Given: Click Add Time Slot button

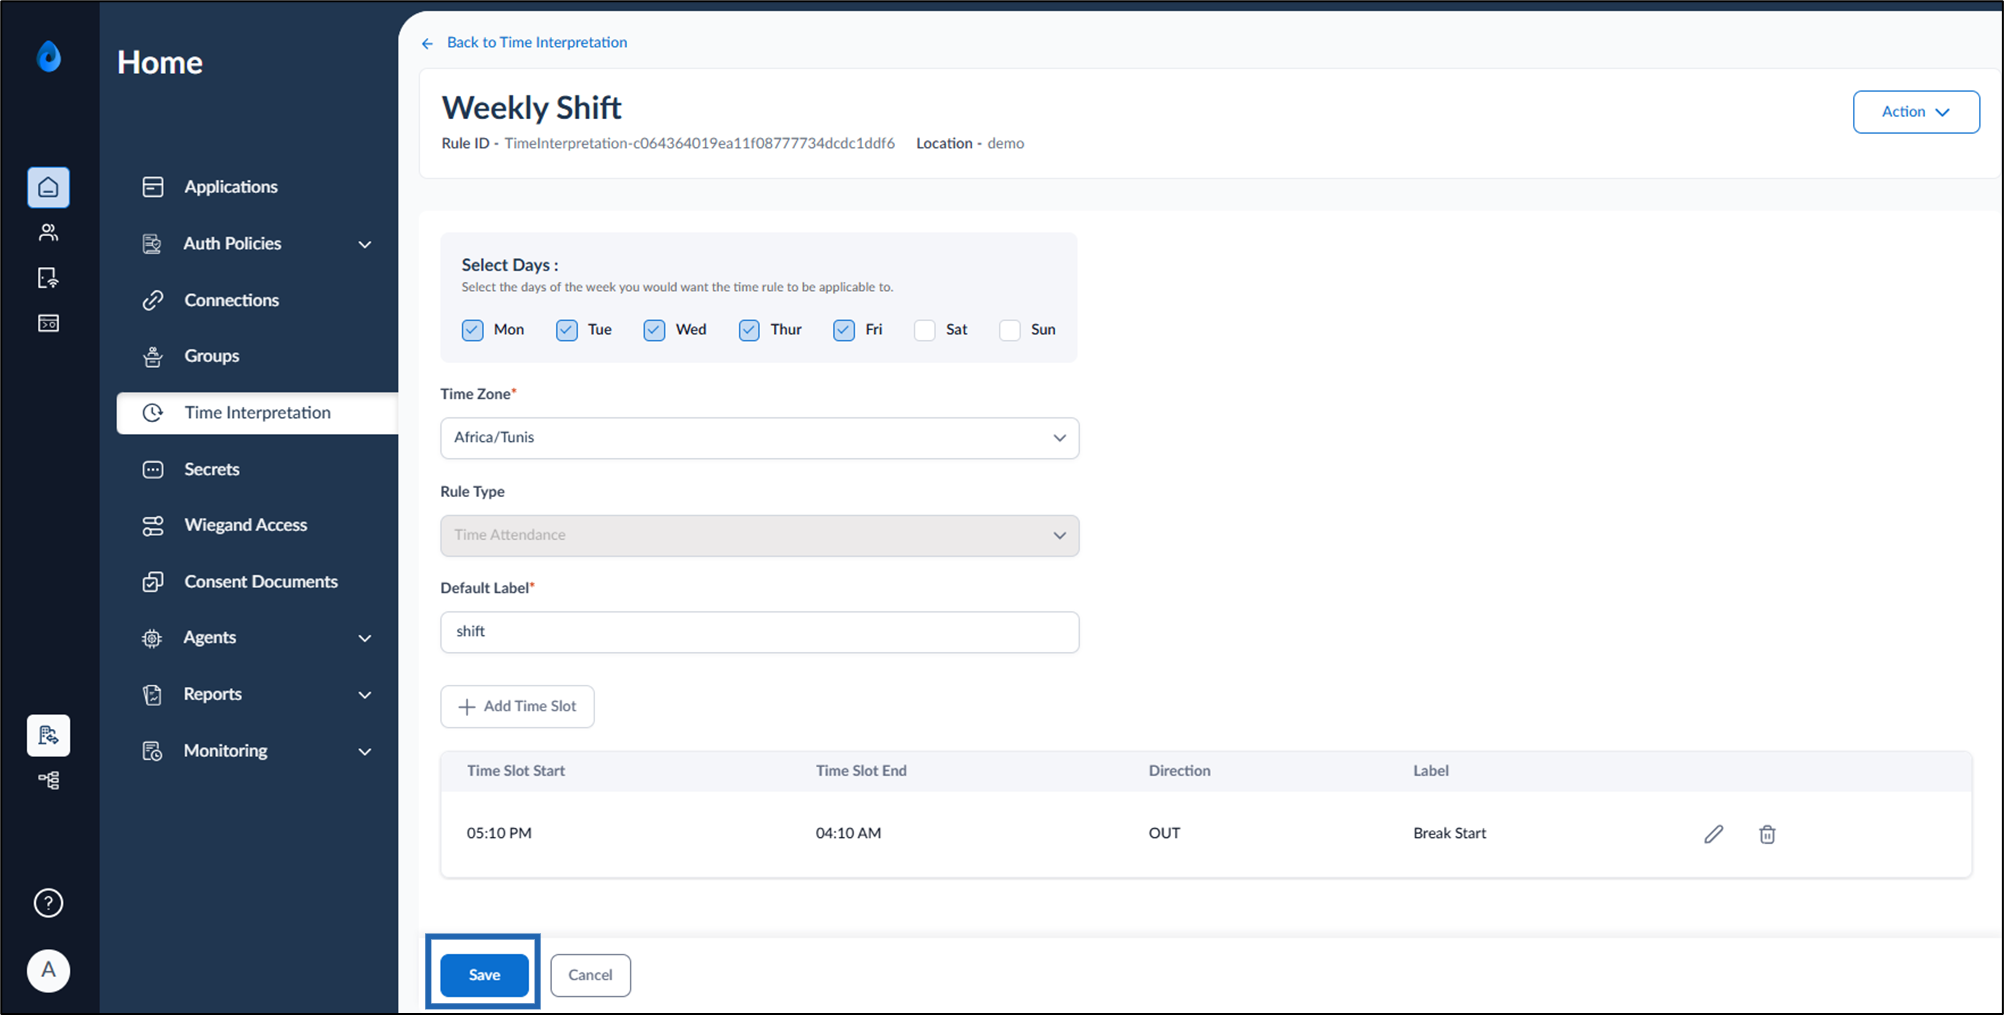Looking at the screenshot, I should pos(517,707).
